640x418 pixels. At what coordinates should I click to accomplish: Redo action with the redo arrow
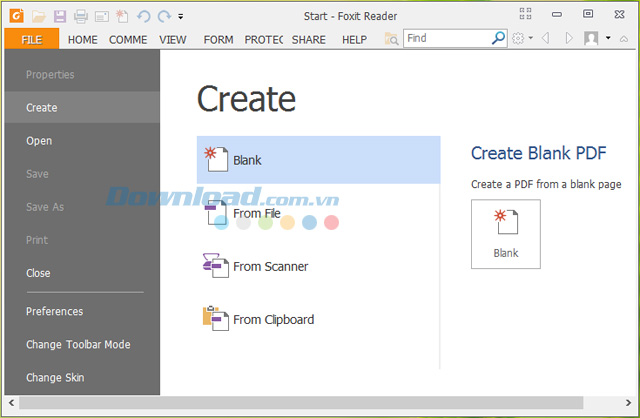point(164,16)
